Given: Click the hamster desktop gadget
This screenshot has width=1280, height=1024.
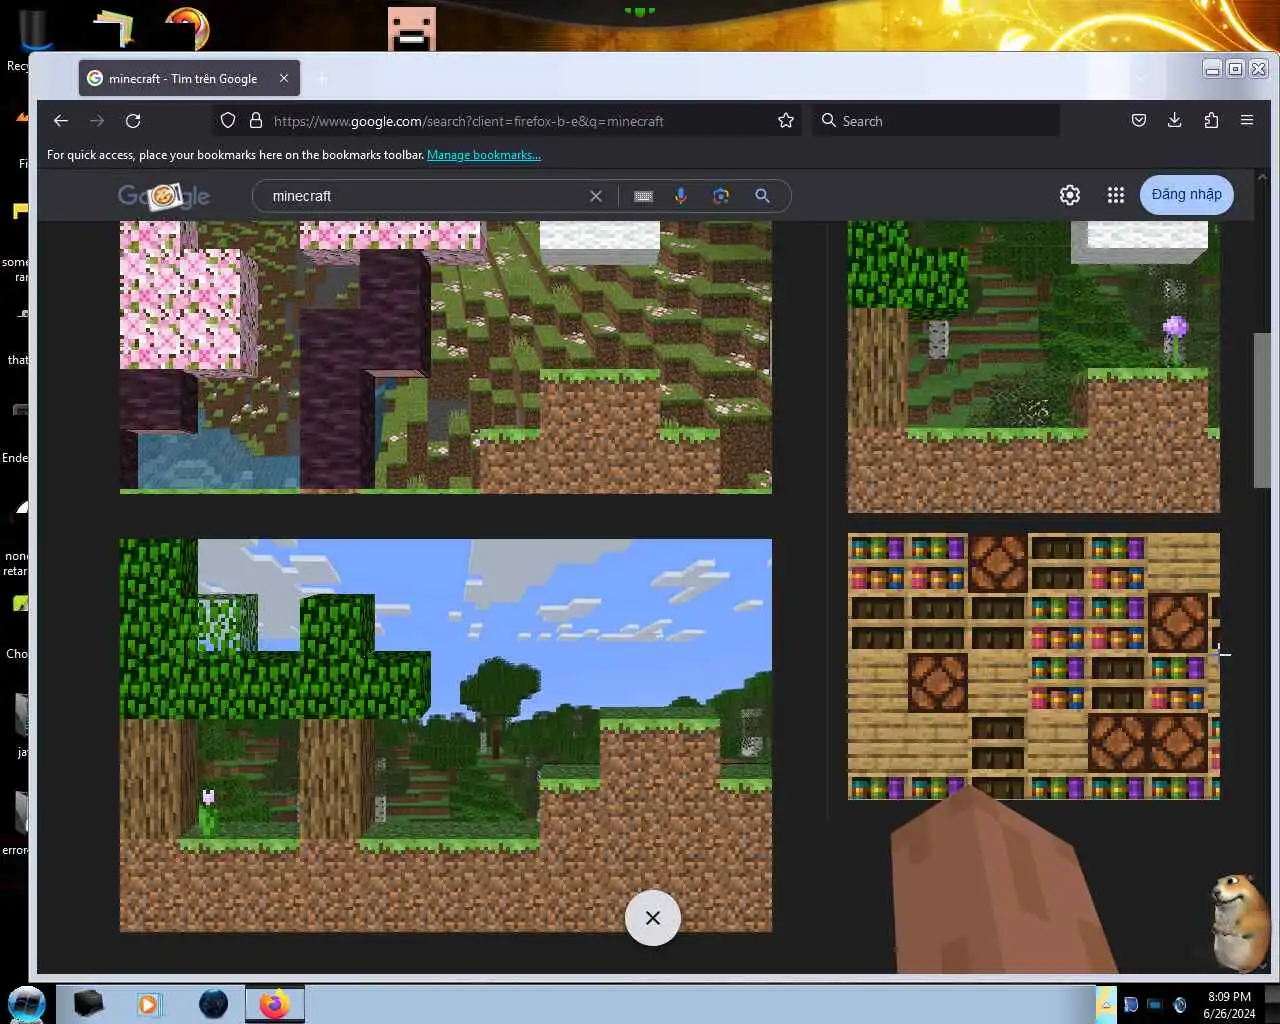Looking at the screenshot, I should tap(1240, 922).
